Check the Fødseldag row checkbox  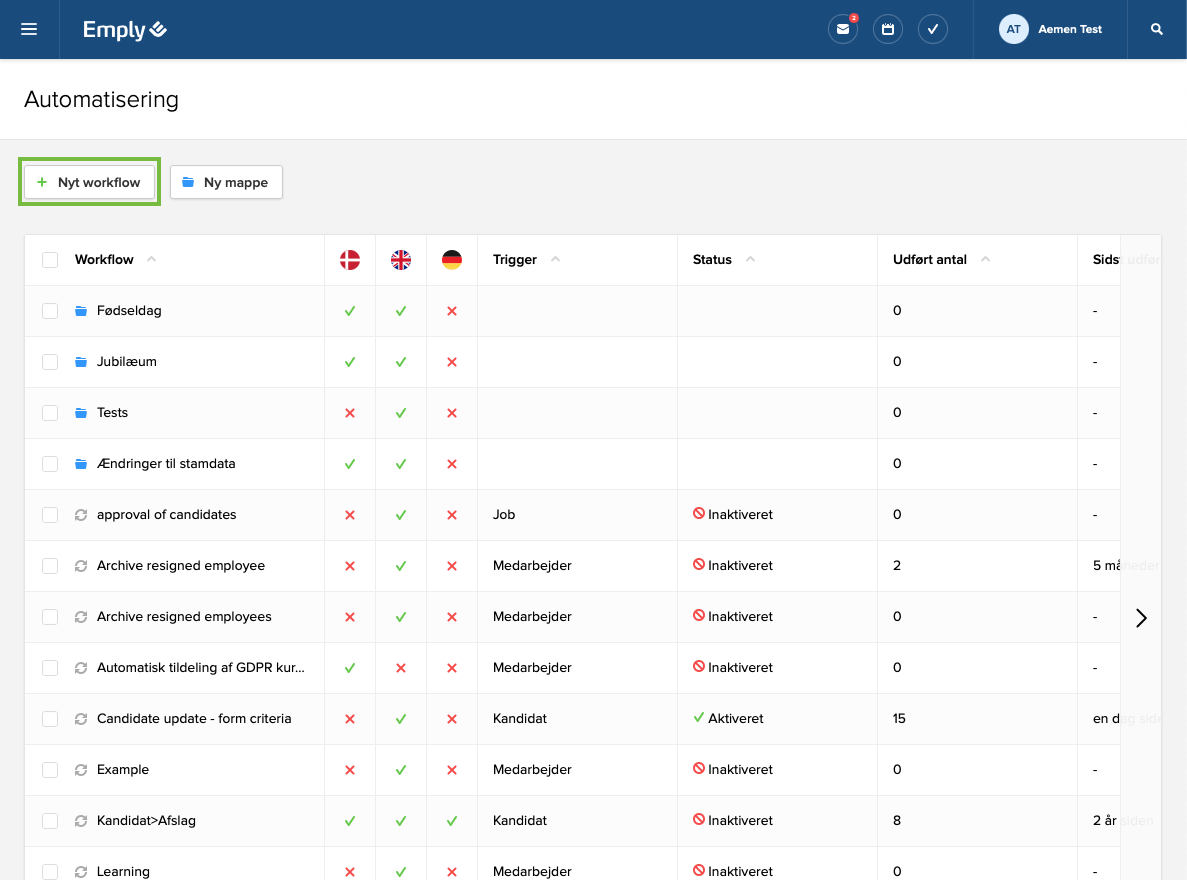[x=50, y=311]
